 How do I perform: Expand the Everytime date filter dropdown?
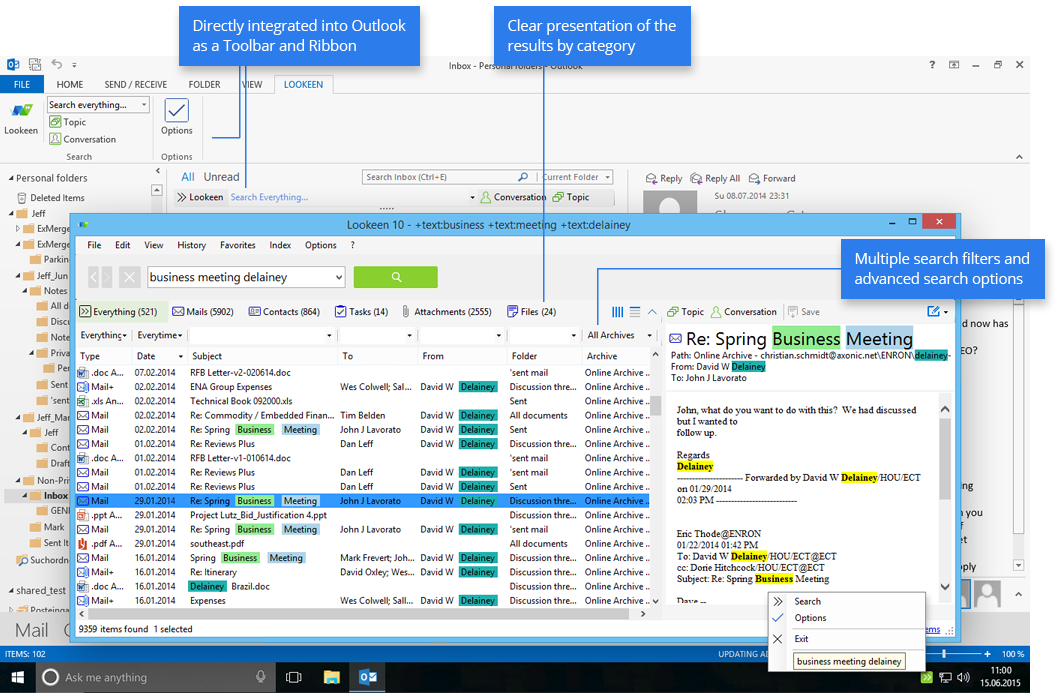click(x=160, y=336)
